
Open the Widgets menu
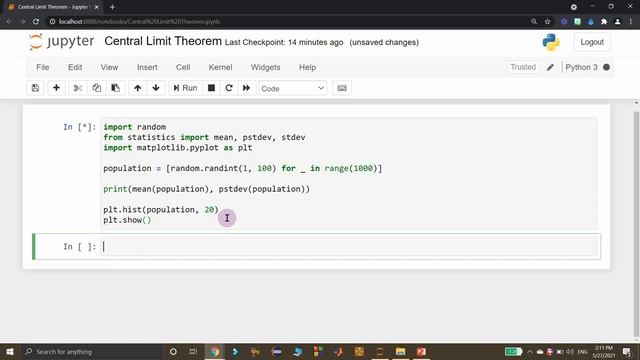pos(265,67)
